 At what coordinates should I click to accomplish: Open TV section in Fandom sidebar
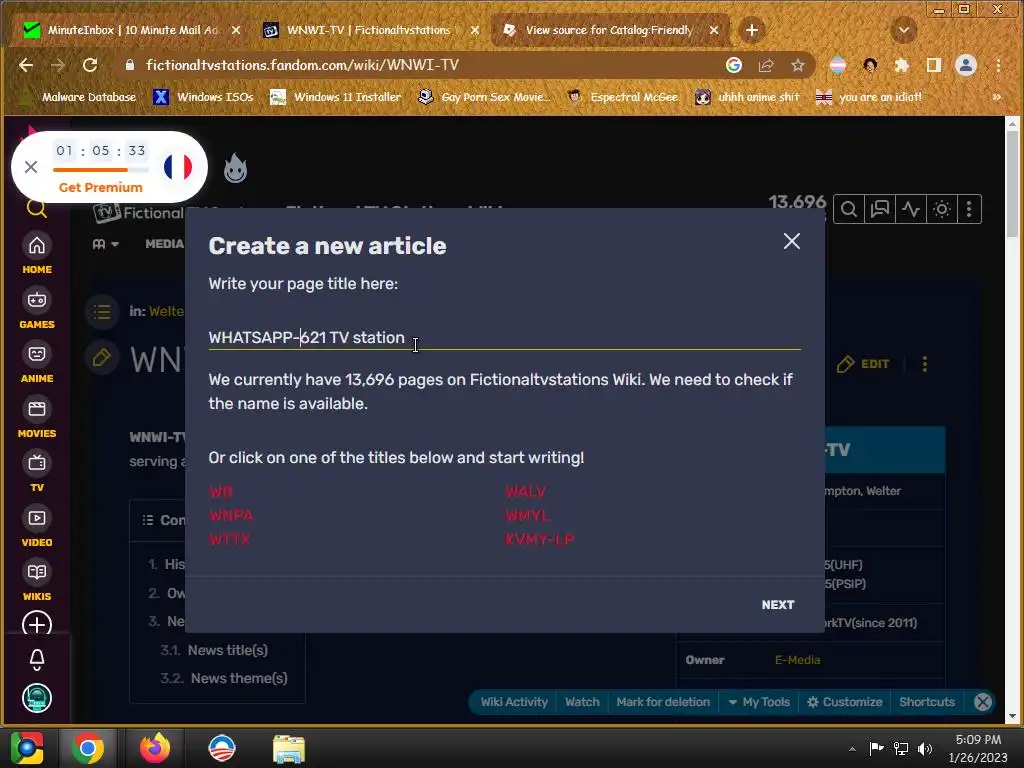pyautogui.click(x=37, y=472)
